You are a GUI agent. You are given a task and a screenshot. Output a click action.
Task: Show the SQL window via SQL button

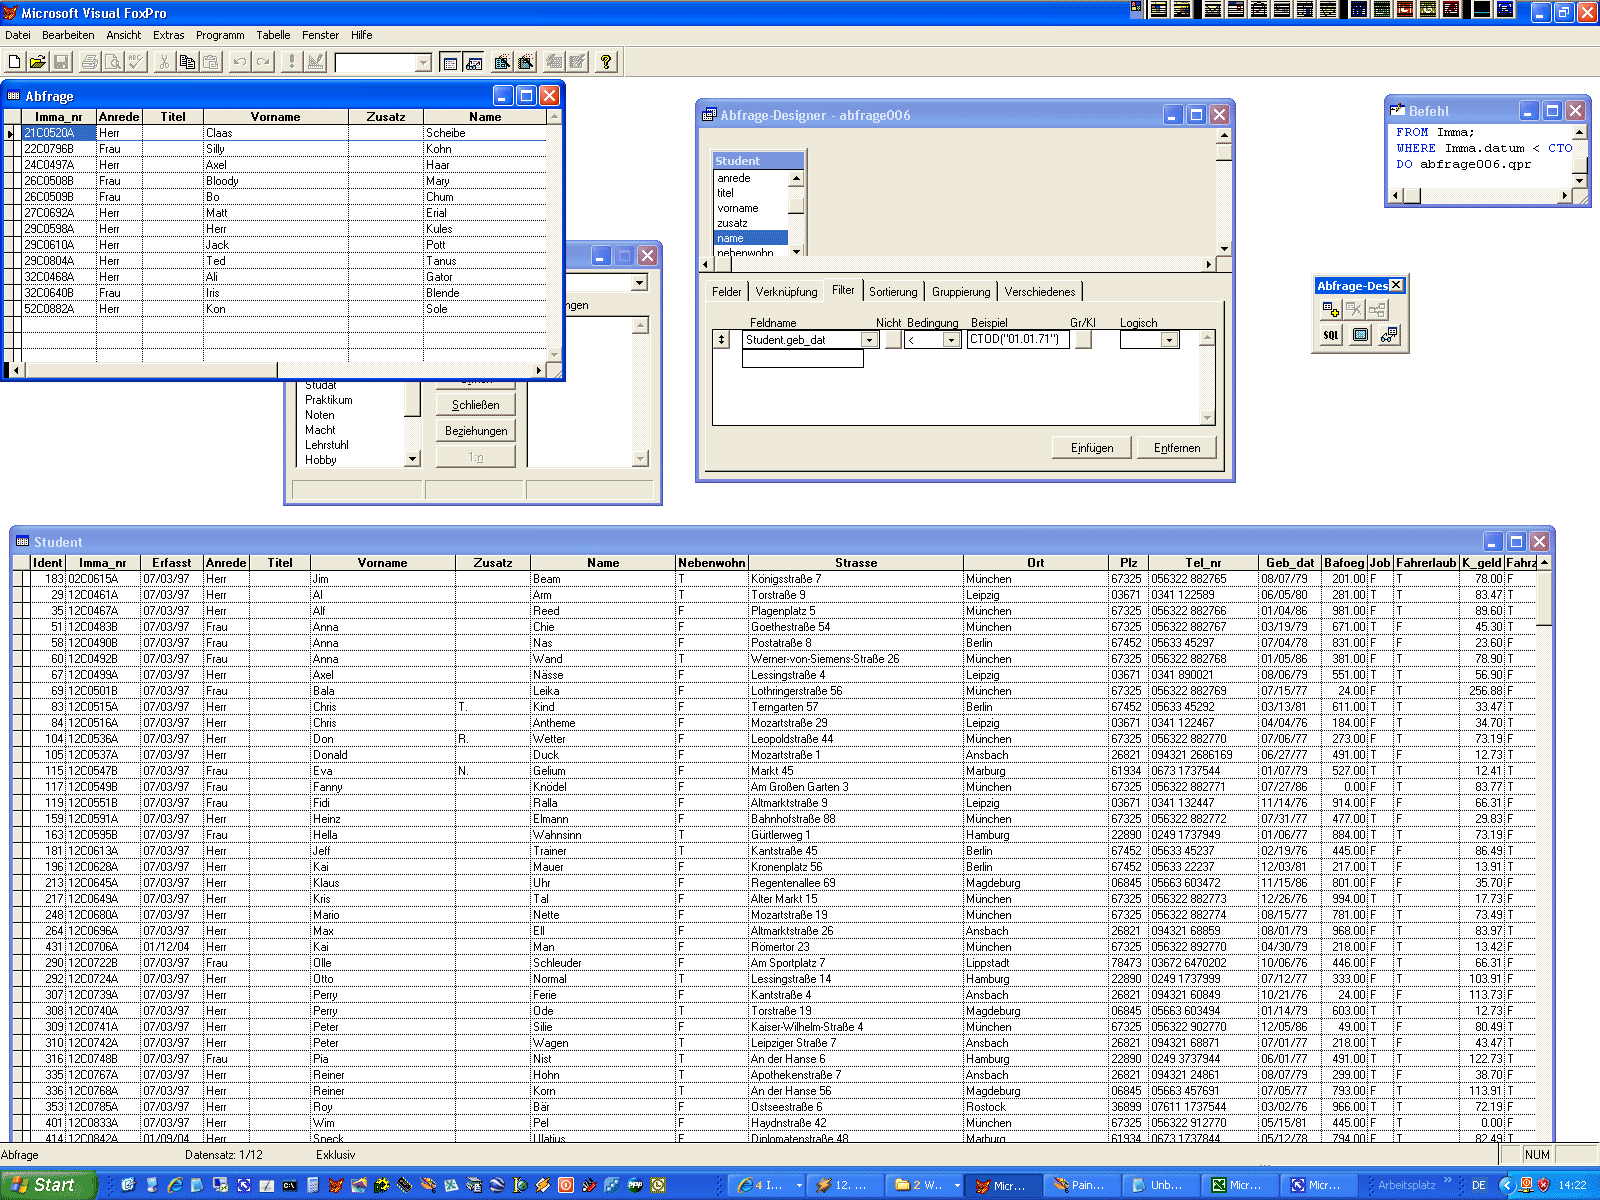pos(1331,335)
